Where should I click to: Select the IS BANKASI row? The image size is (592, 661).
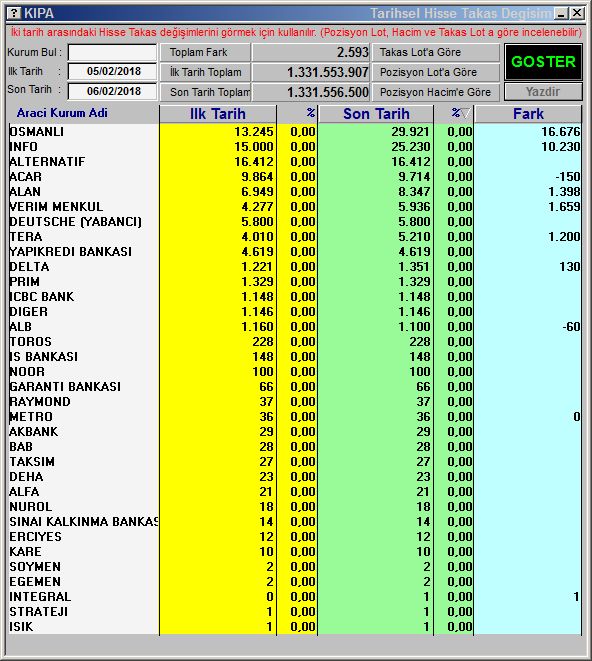[295, 357]
